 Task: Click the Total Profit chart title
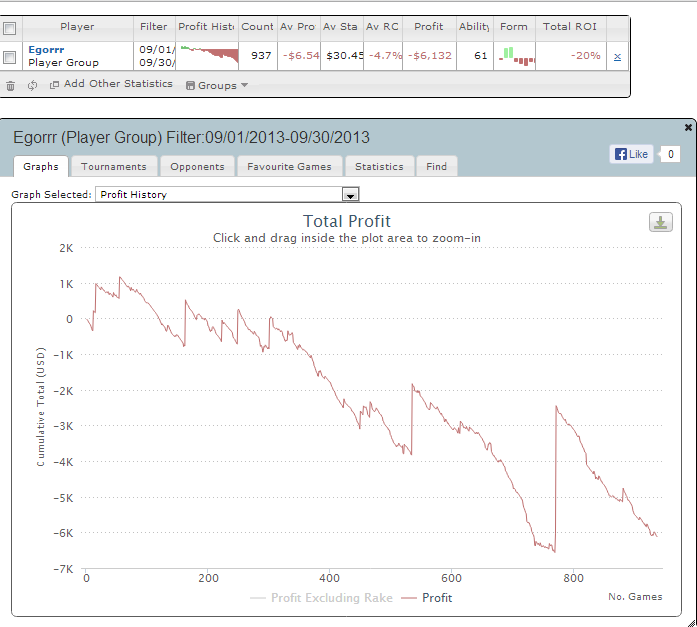(347, 221)
